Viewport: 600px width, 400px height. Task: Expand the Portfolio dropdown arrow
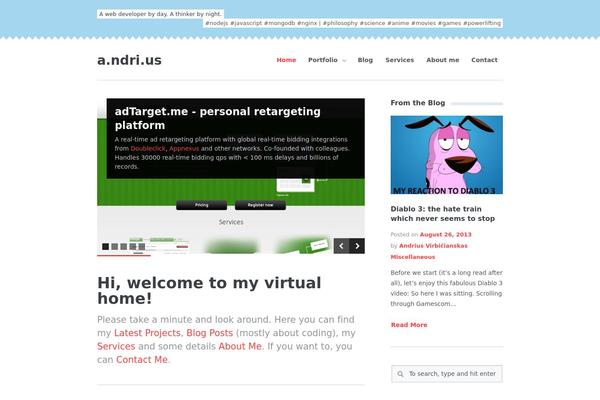(344, 60)
